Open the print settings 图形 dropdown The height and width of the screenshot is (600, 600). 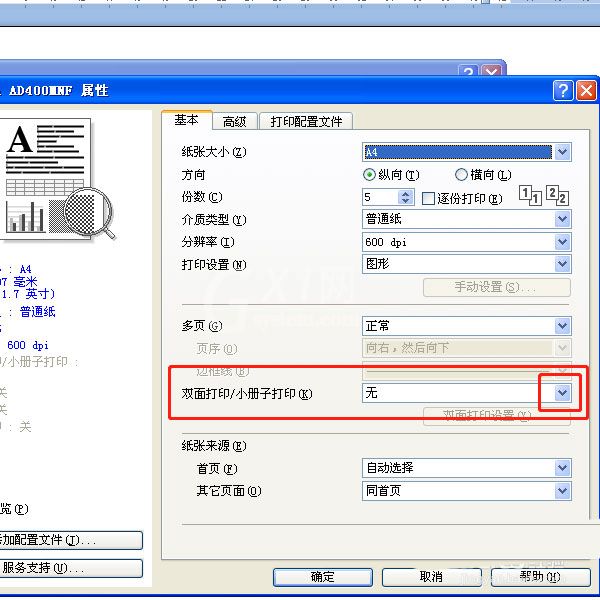tap(466, 264)
